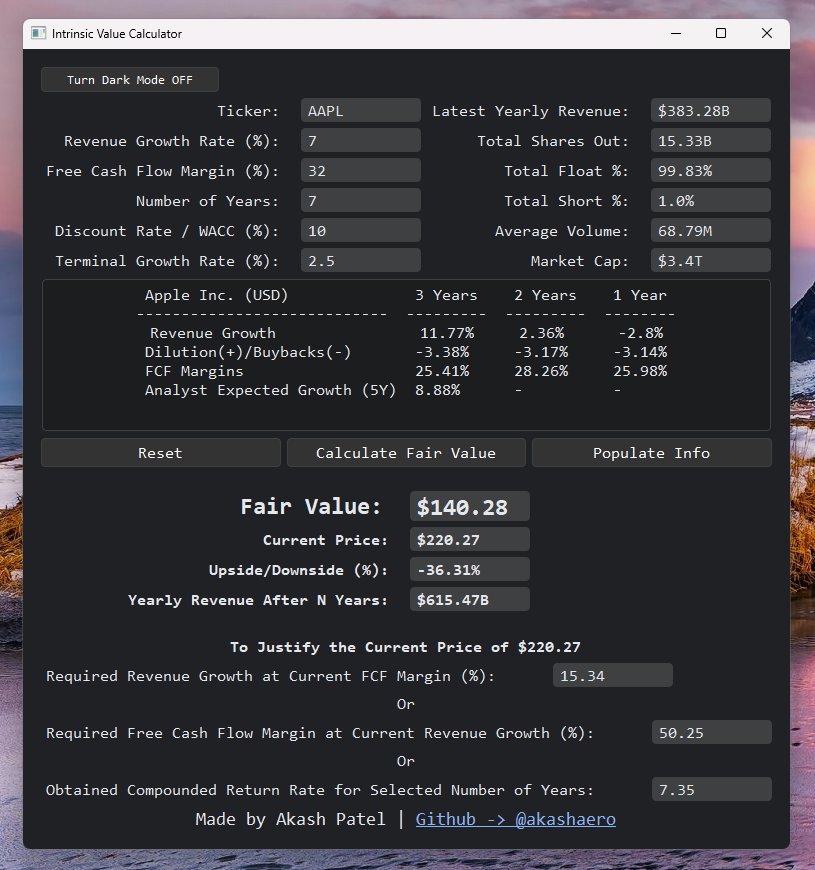
Task: Click the Reset button
Action: [x=160, y=453]
